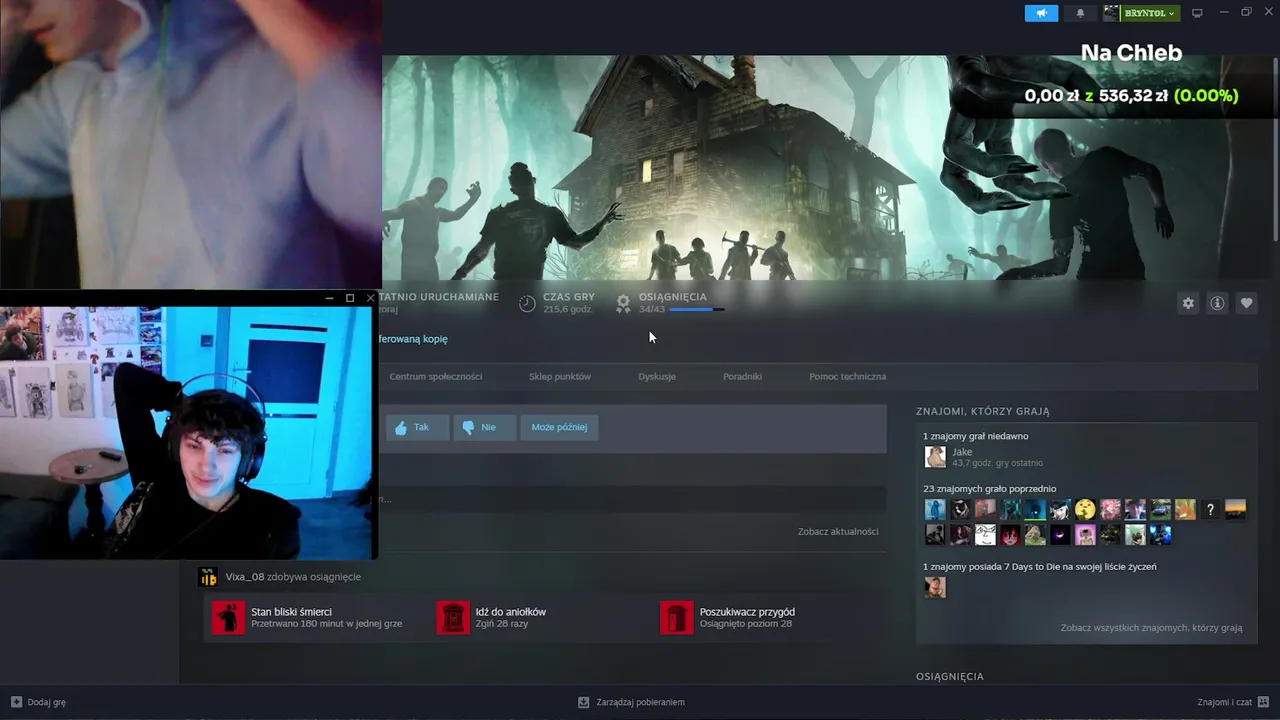1280x720 pixels.
Task: Open the BRYNTOL account dropdown
Action: pyautogui.click(x=1149, y=13)
